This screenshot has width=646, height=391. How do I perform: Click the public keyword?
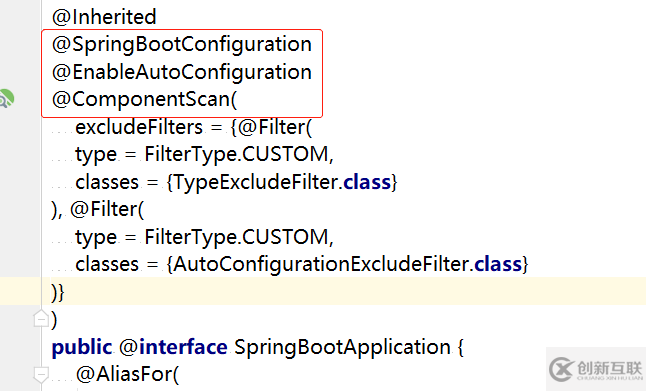pos(82,347)
